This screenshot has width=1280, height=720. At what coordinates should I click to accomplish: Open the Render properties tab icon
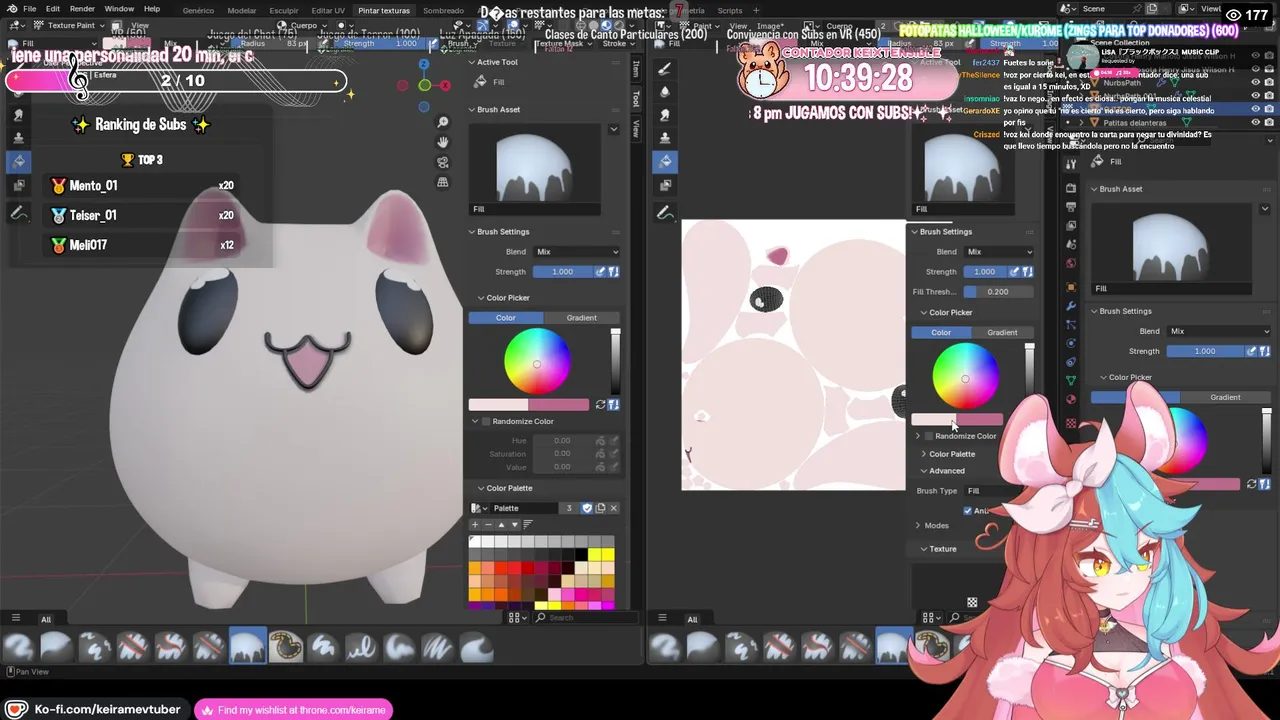pyautogui.click(x=1071, y=188)
